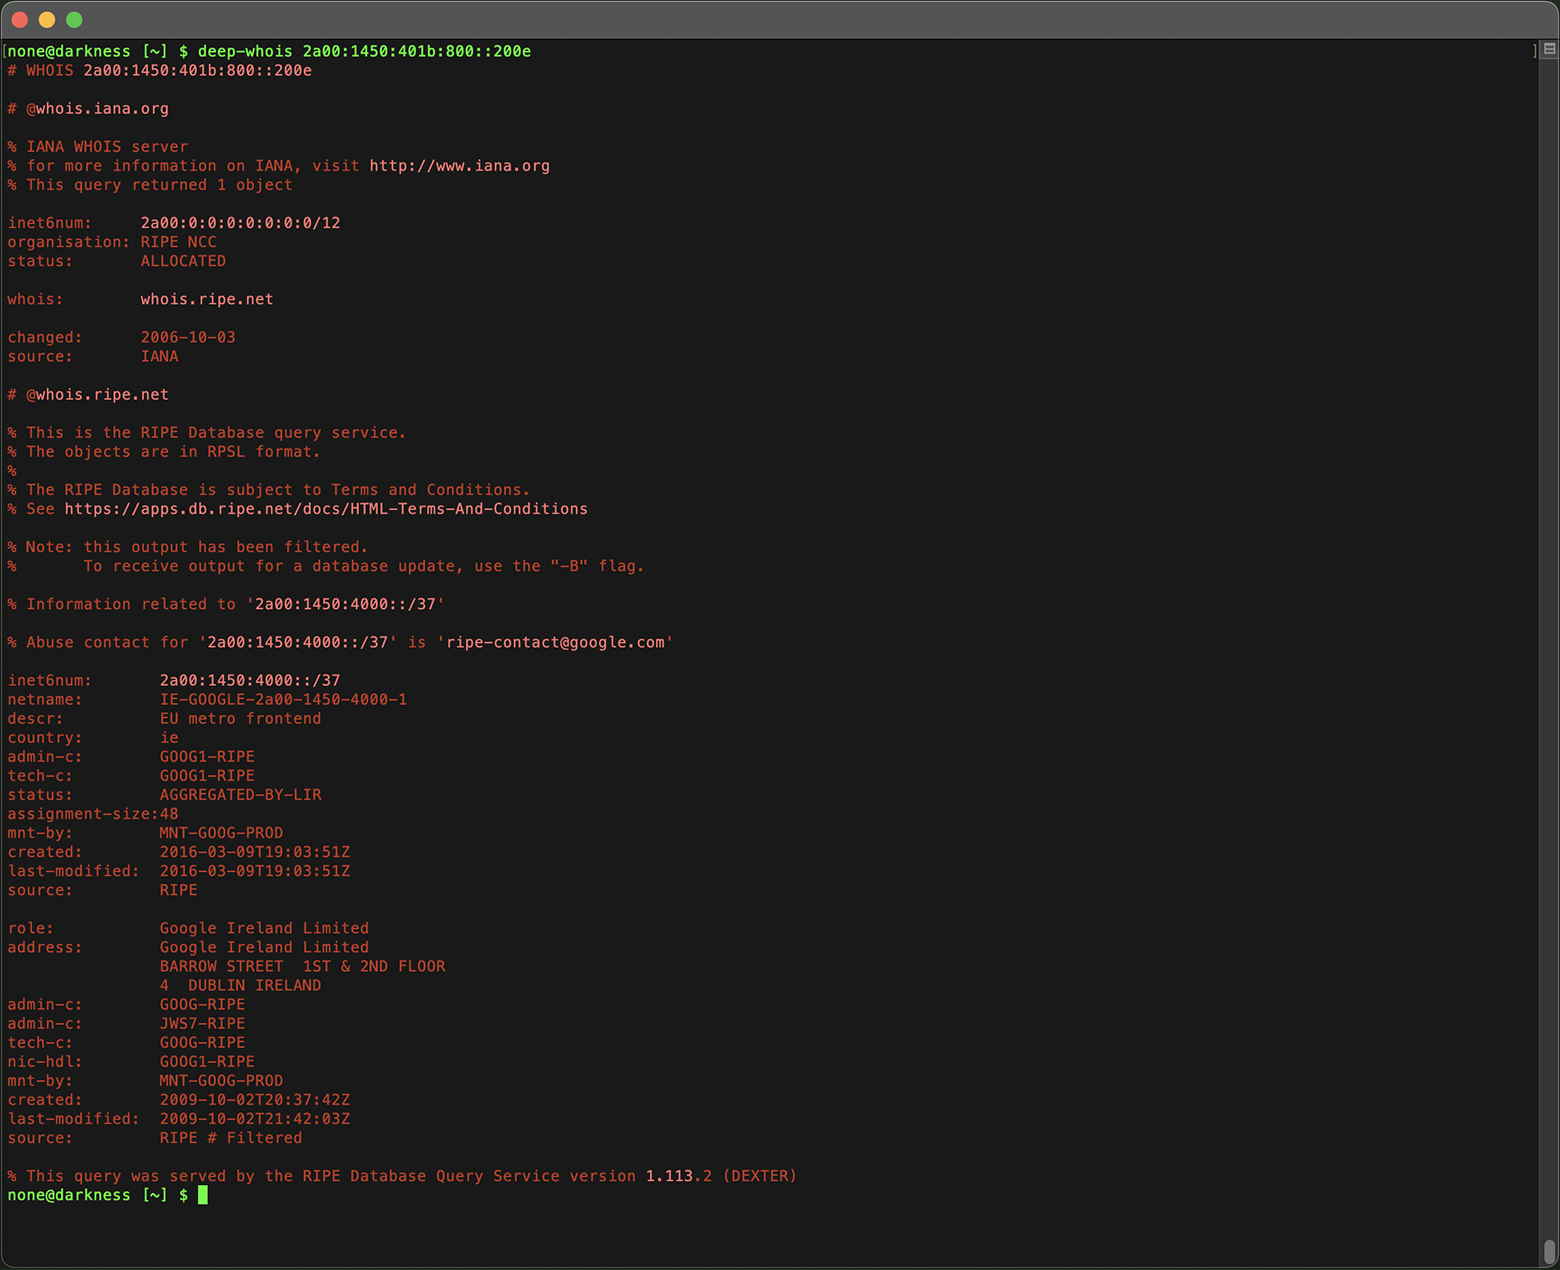1560x1270 pixels.
Task: Select the inet6num value 2a00:1450:4000::/37
Action: pyautogui.click(x=249, y=680)
